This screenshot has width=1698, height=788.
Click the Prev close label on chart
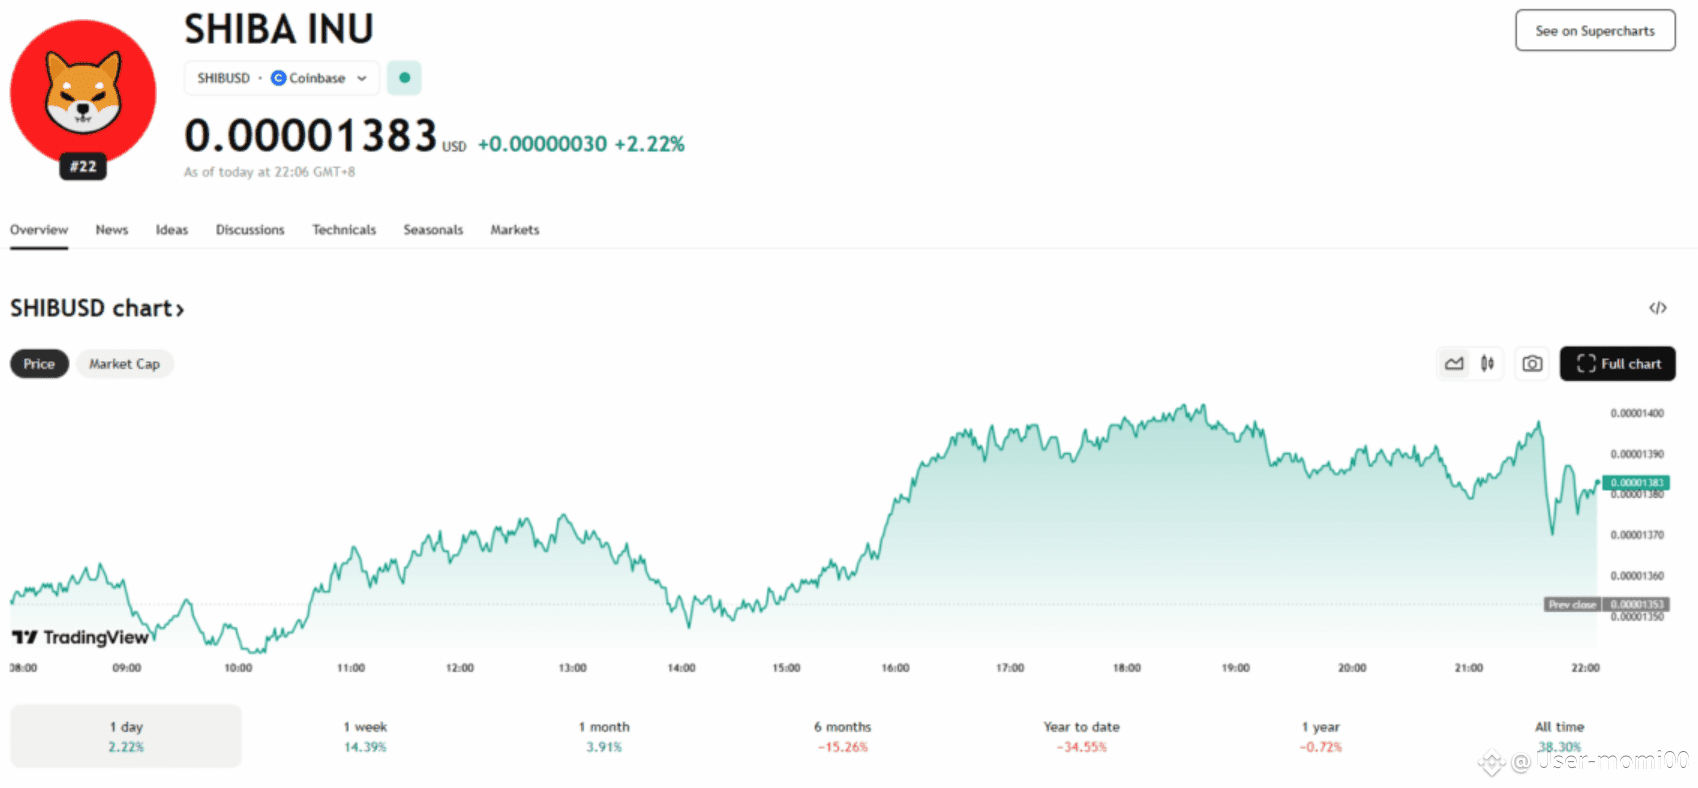(x=1573, y=605)
